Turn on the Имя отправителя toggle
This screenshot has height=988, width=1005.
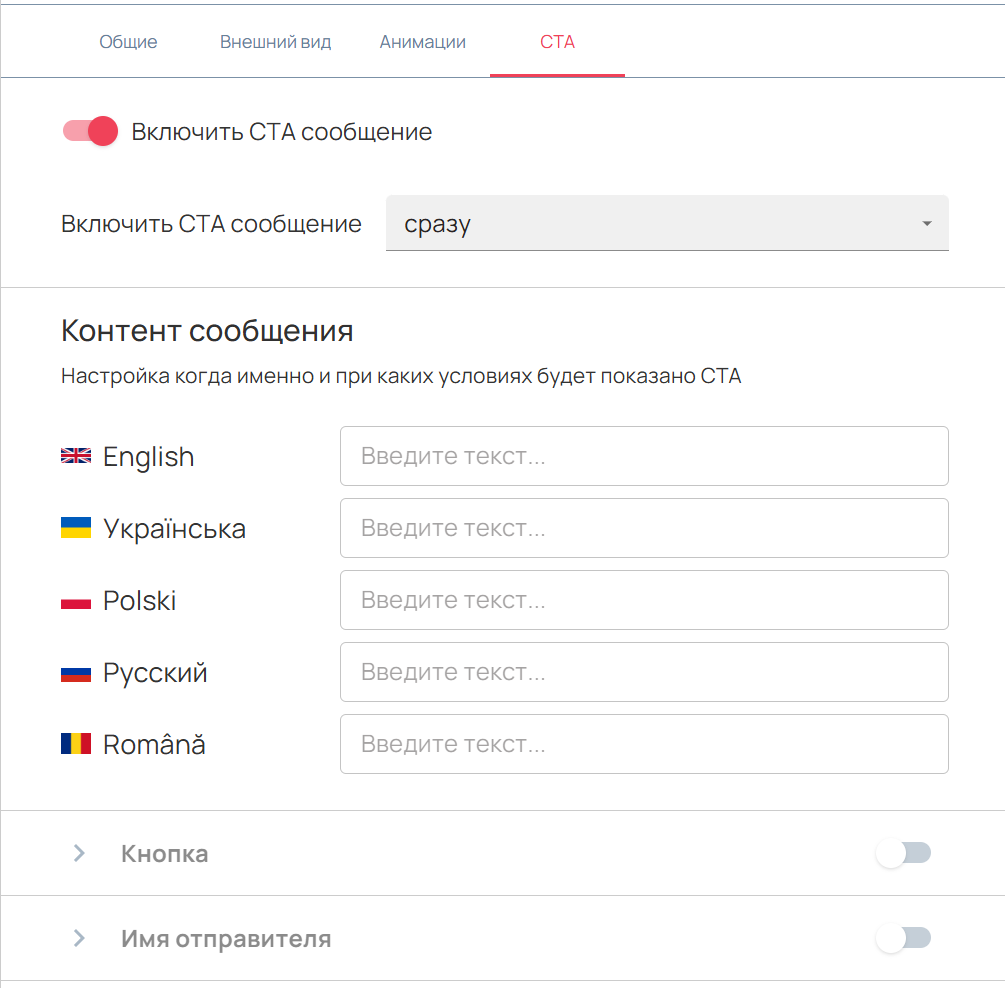tap(903, 938)
